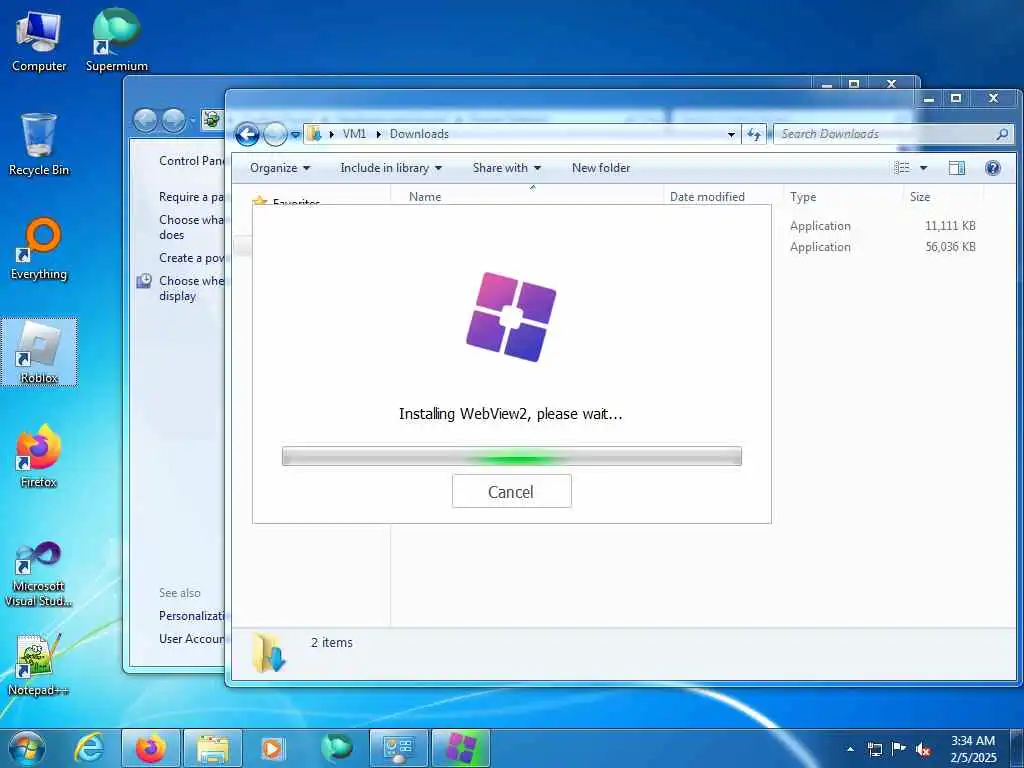Screen dimensions: 1024x768
Task: Select the Roblox desktop shortcut
Action: [39, 353]
